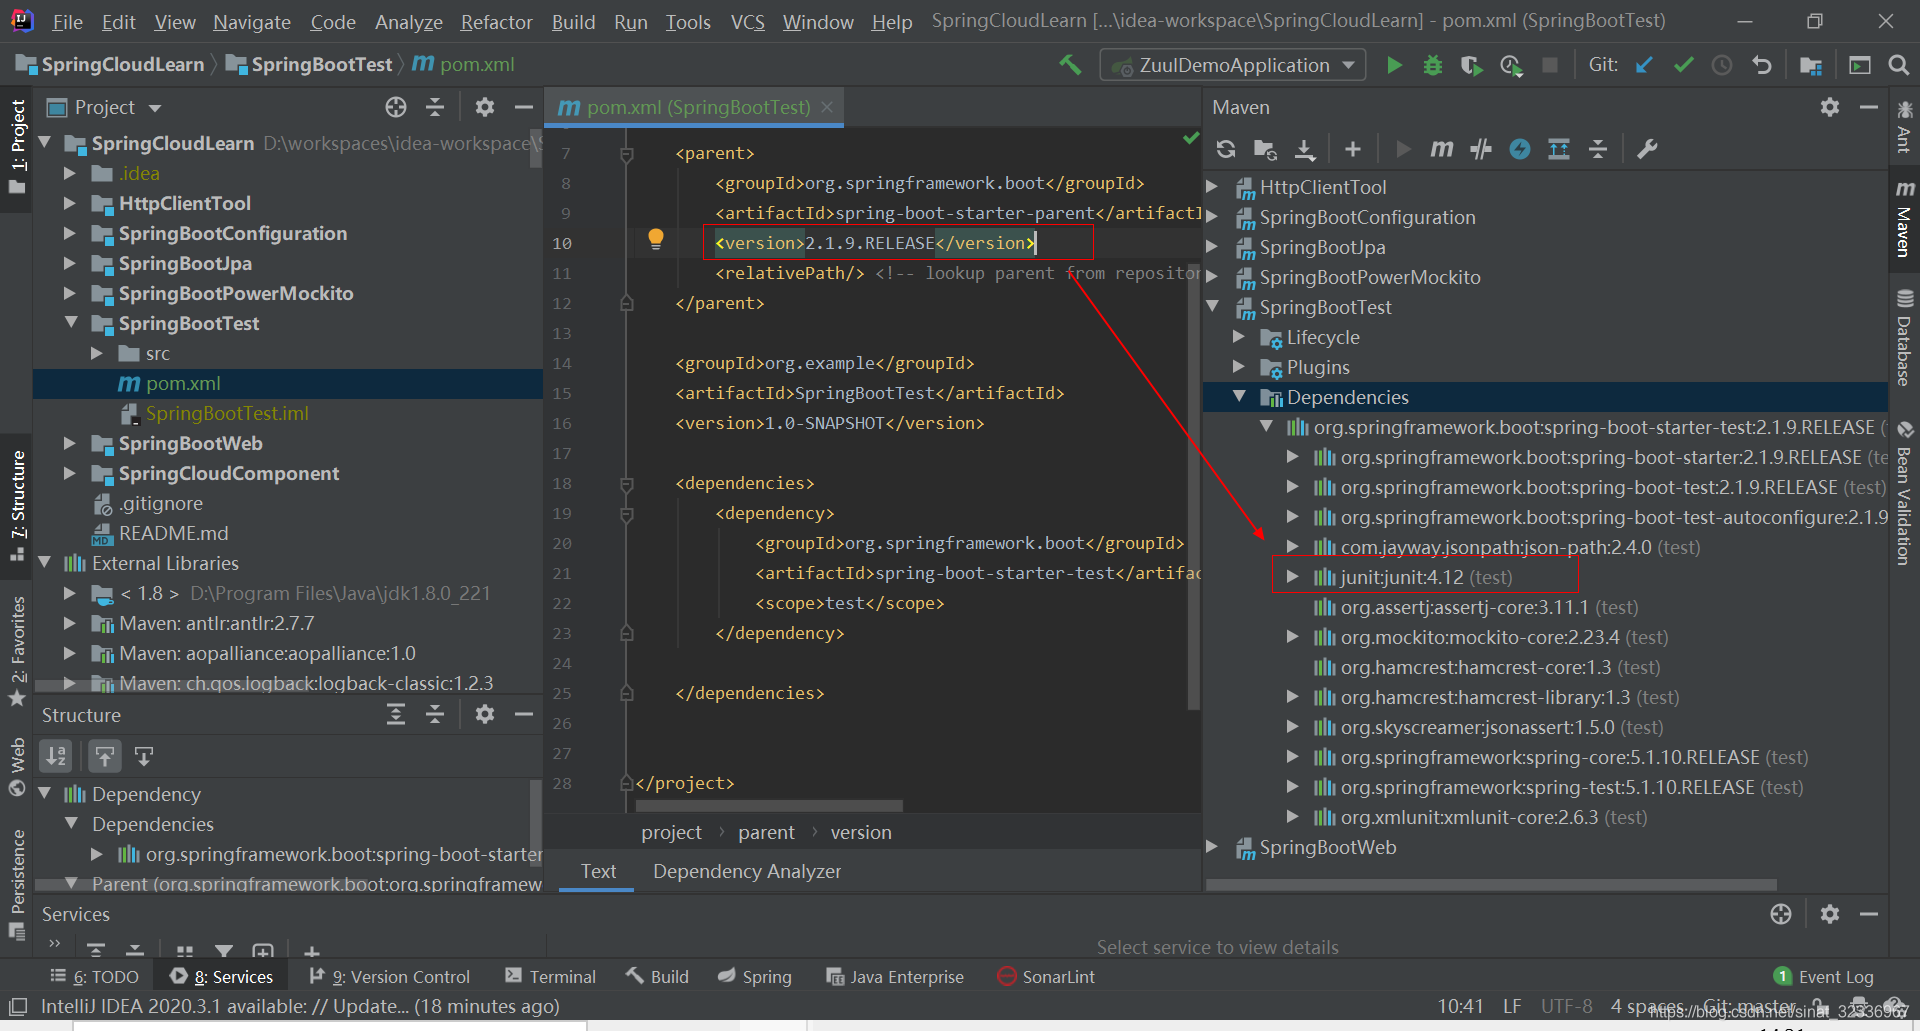Reload all Maven projects
The height and width of the screenshot is (1031, 1920).
click(1225, 149)
